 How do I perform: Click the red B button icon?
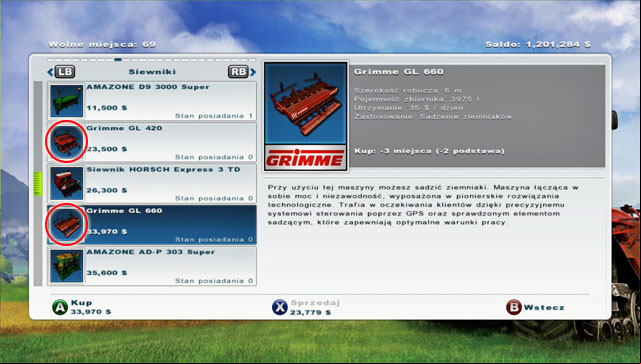pos(513,307)
